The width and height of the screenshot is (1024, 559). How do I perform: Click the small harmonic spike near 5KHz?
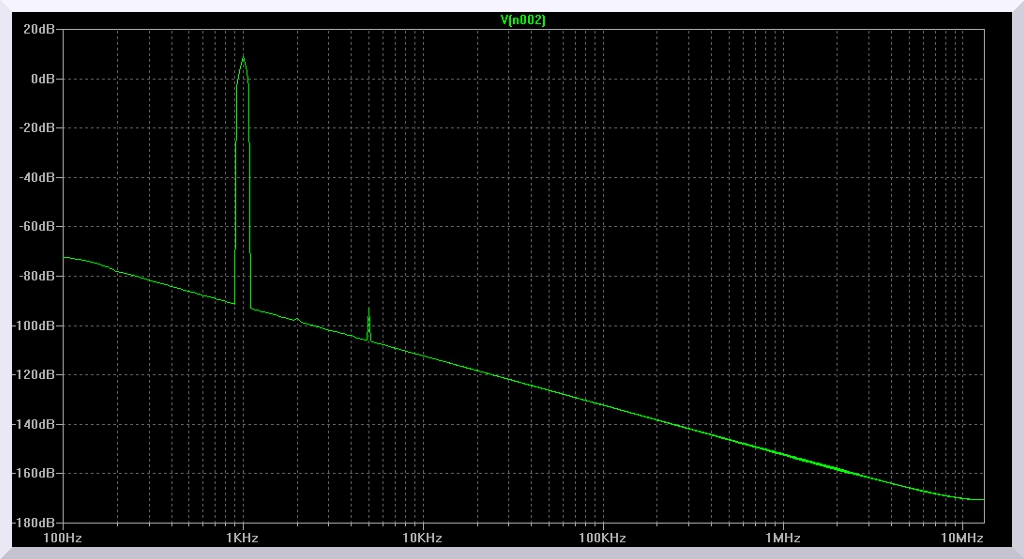[x=369, y=312]
